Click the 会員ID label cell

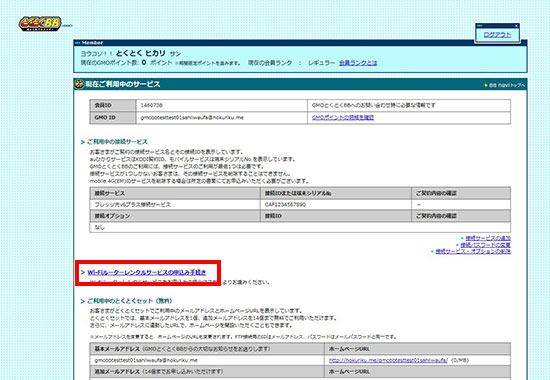(113, 105)
